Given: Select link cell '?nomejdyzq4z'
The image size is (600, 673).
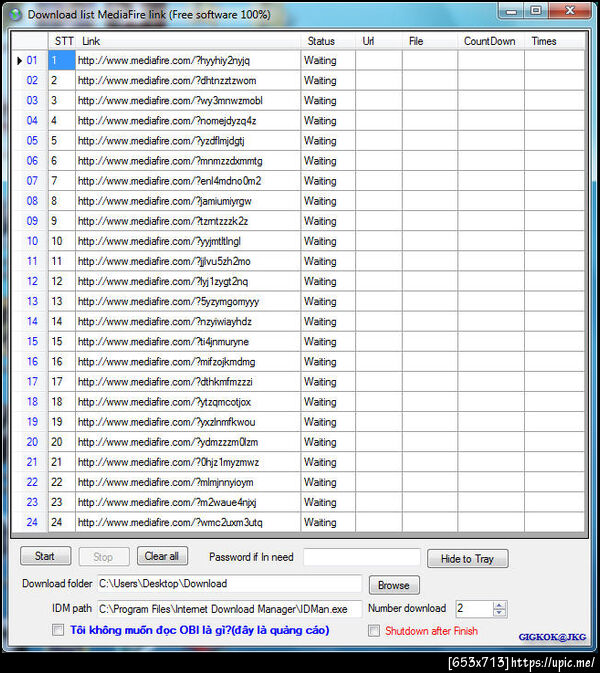Looking at the screenshot, I should coord(188,121).
